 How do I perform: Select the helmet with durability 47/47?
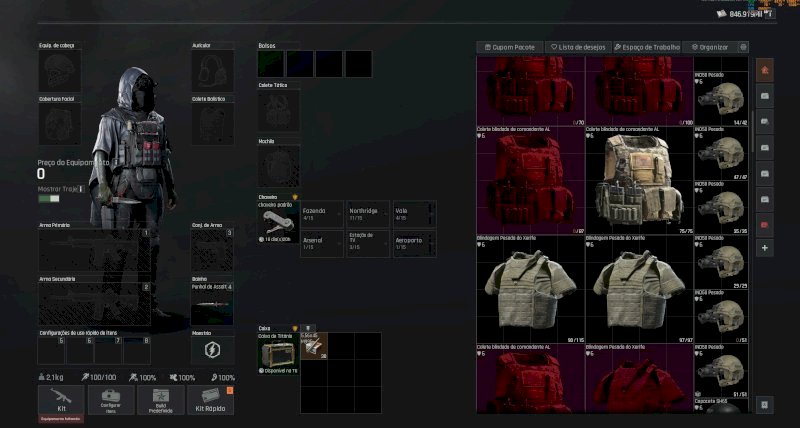[x=721, y=153]
